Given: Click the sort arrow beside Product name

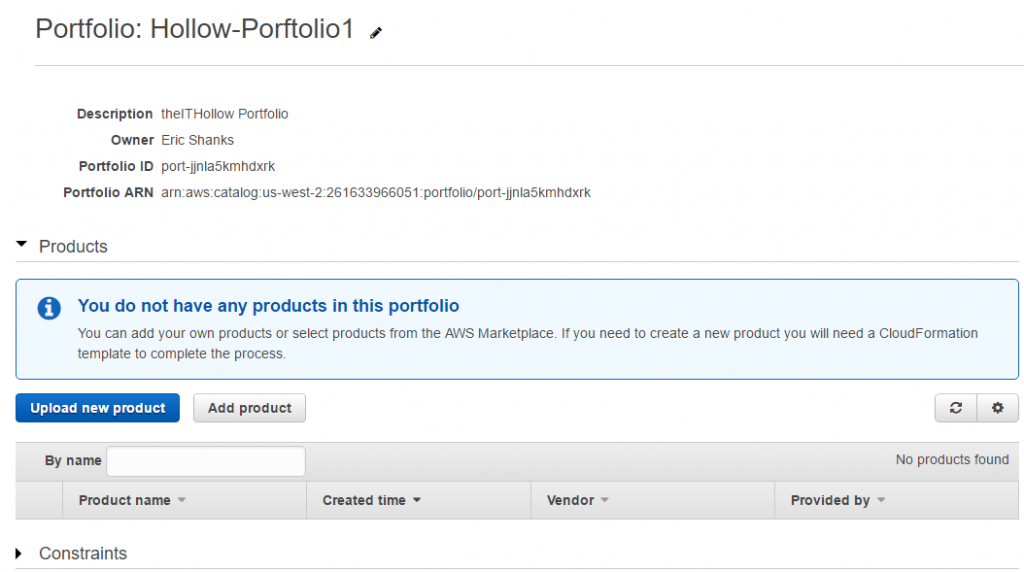Looking at the screenshot, I should tap(182, 501).
